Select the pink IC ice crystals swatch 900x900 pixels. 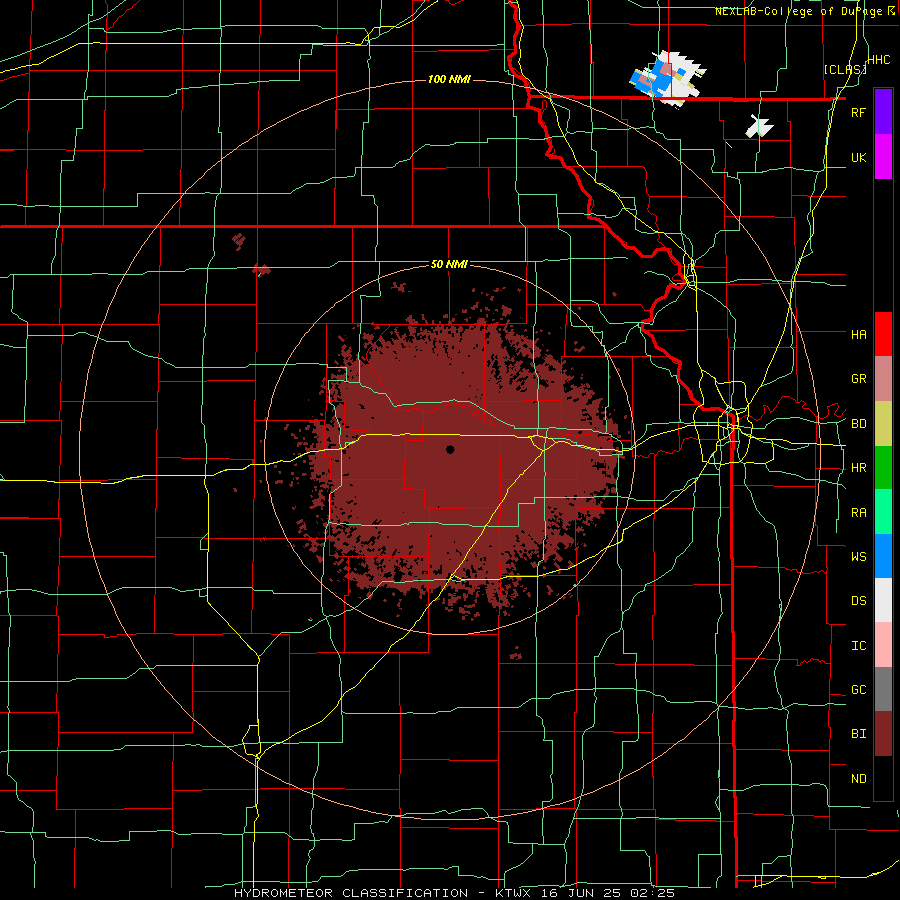tap(883, 645)
